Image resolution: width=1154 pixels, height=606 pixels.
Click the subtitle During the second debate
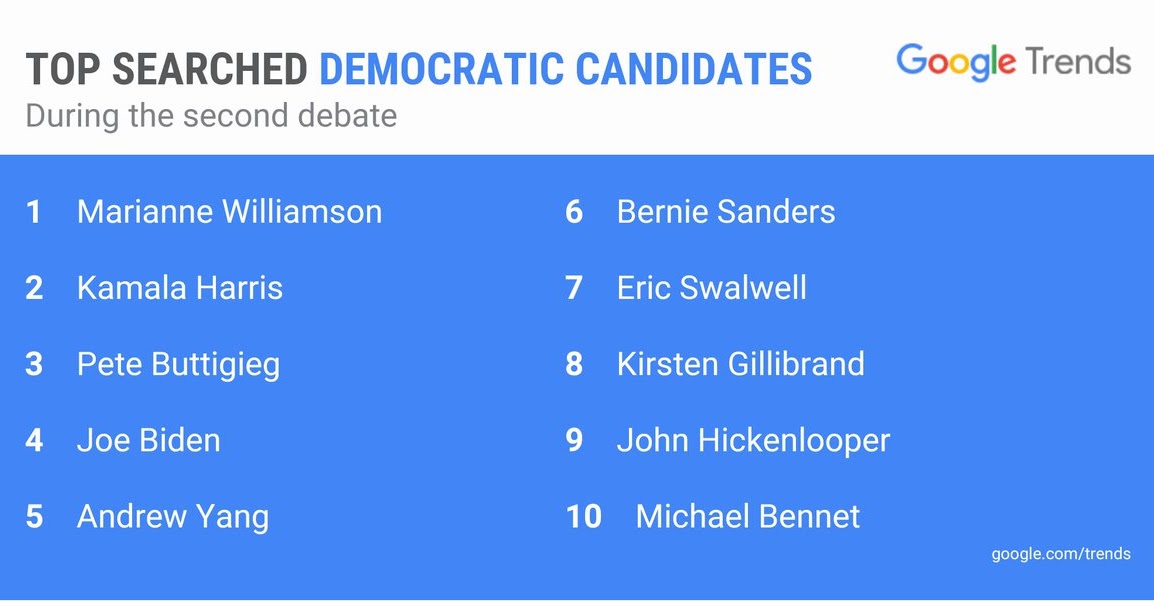click(x=211, y=116)
